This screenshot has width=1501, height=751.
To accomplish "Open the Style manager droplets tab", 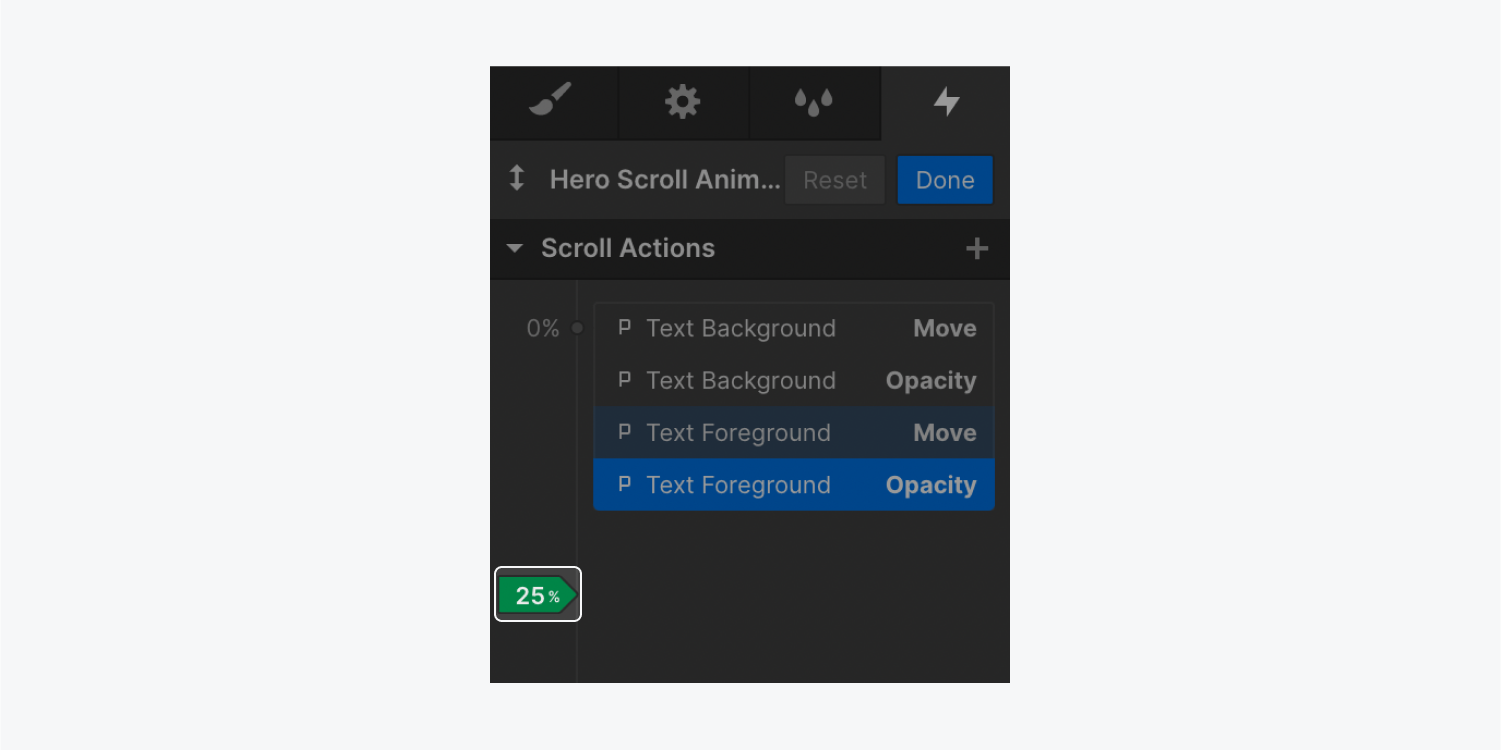I will 813,102.
